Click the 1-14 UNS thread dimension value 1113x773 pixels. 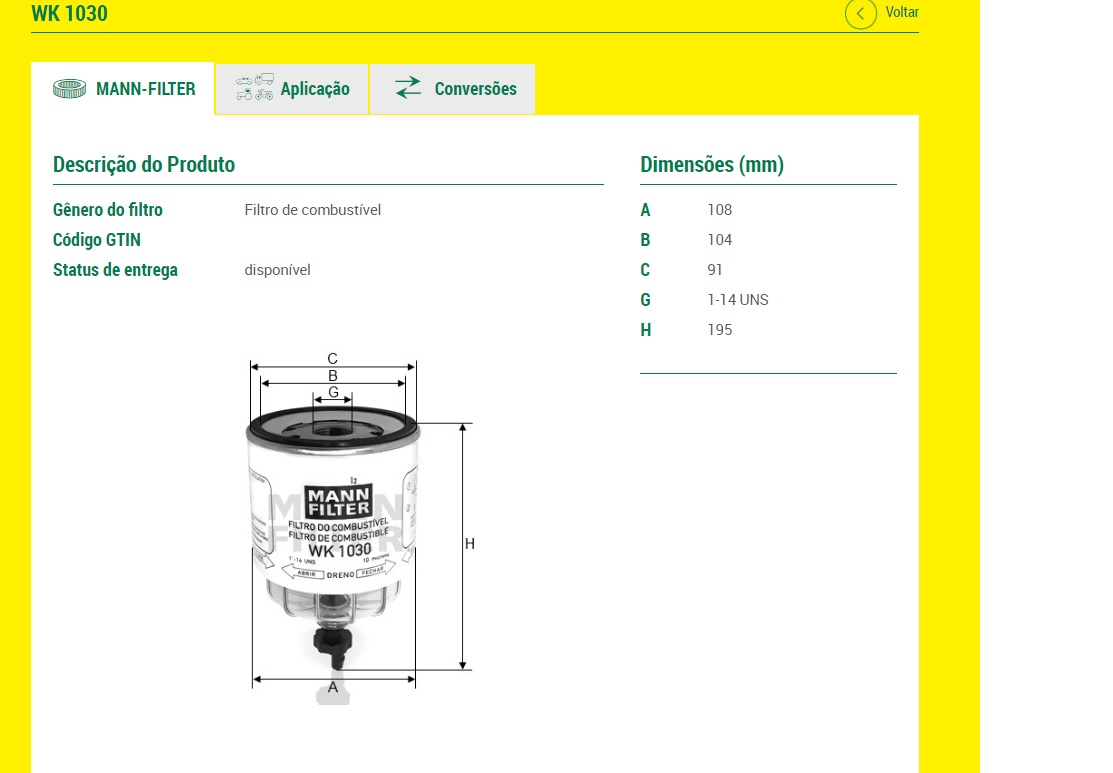coord(737,300)
